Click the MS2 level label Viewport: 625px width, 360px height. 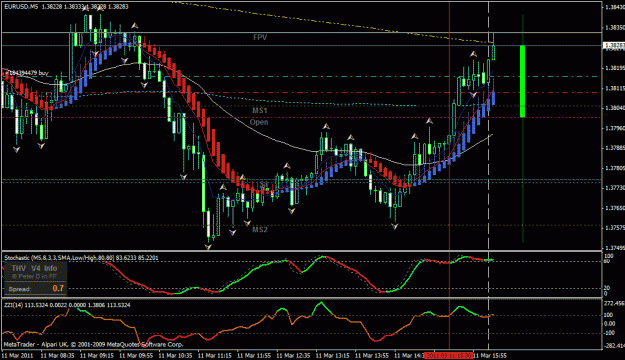(260, 230)
